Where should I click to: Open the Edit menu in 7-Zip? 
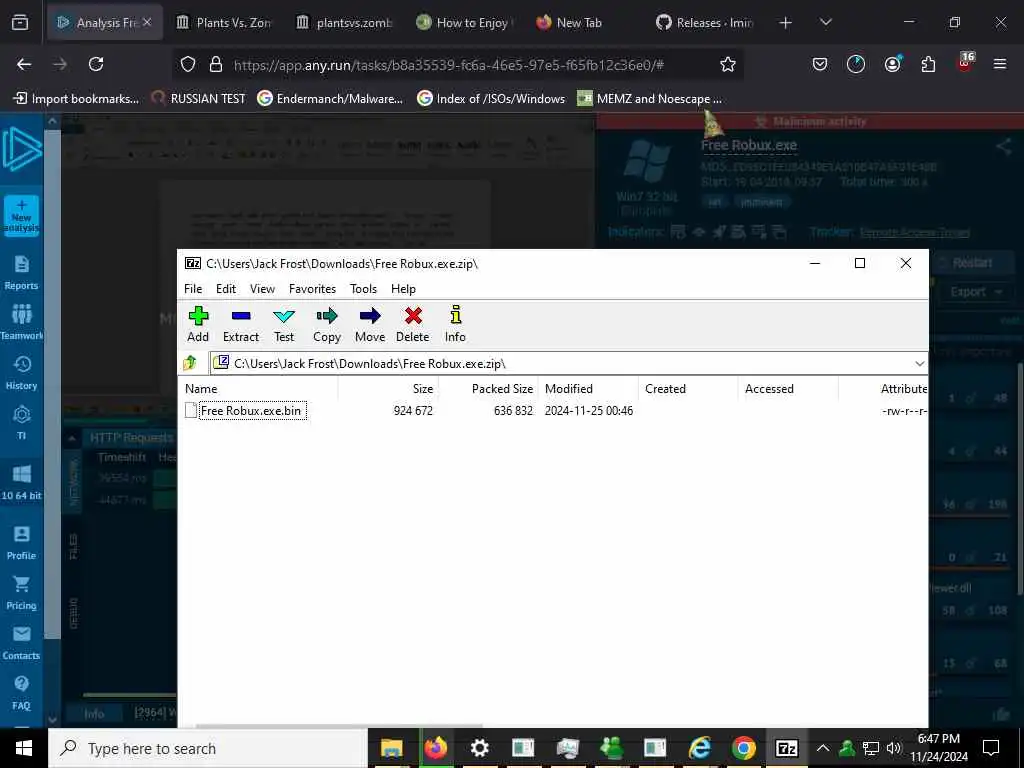tap(226, 289)
